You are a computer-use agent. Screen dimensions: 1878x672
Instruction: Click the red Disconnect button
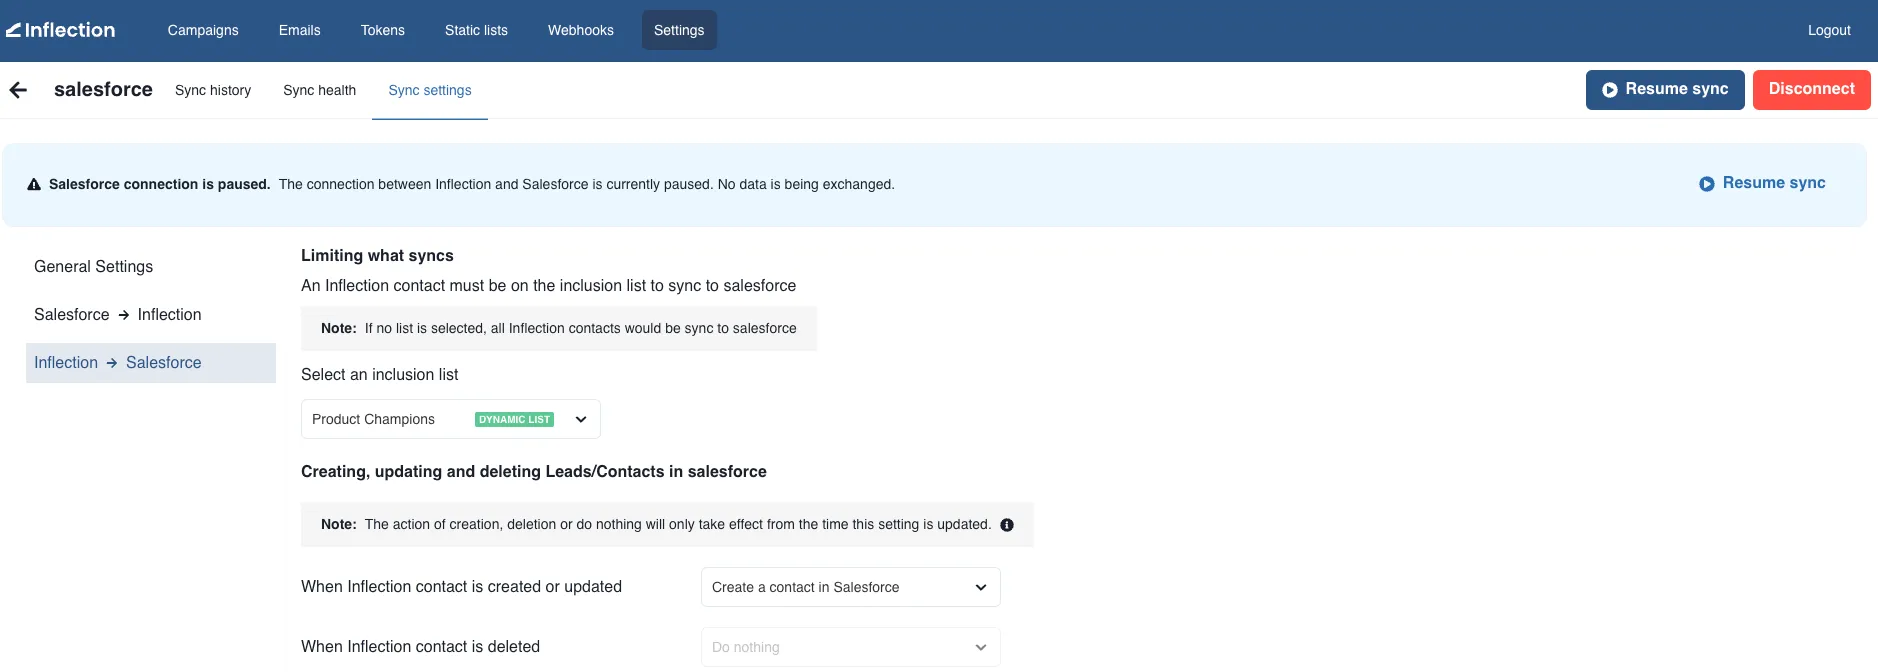pos(1812,90)
